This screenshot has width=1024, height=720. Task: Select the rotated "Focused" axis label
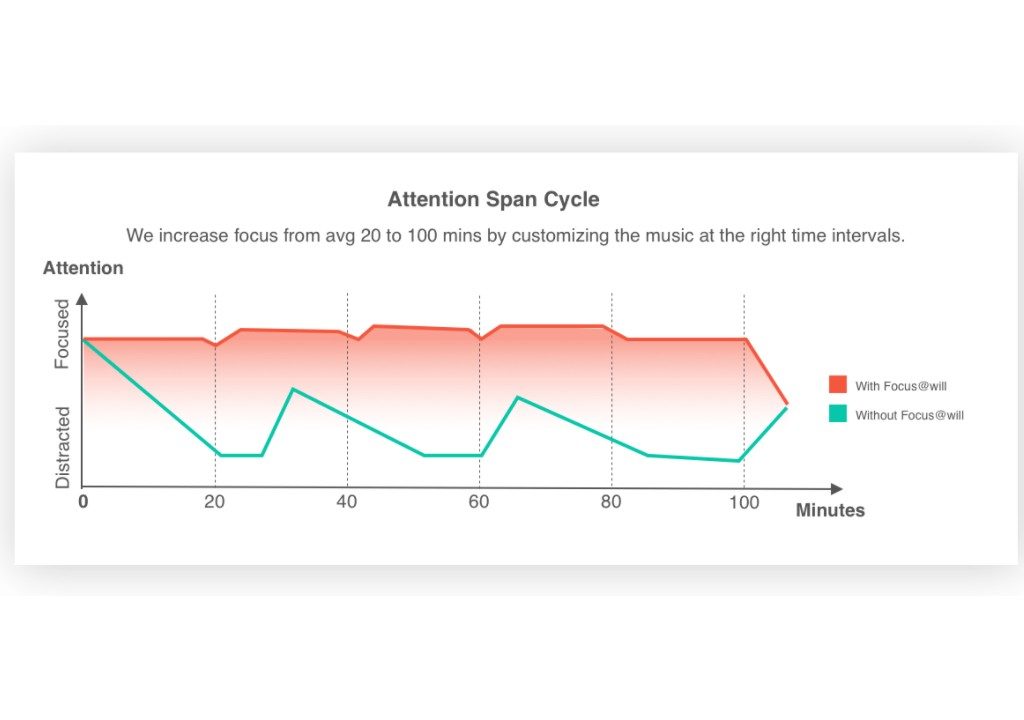coord(63,334)
